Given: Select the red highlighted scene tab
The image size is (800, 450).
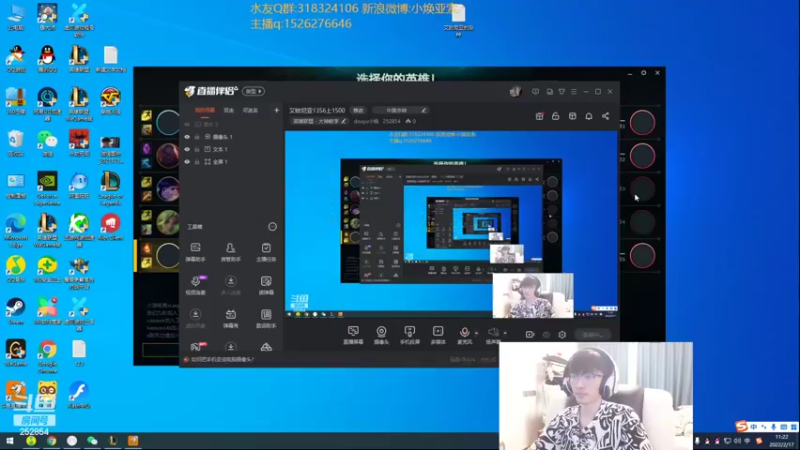Looking at the screenshot, I should pos(205,110).
